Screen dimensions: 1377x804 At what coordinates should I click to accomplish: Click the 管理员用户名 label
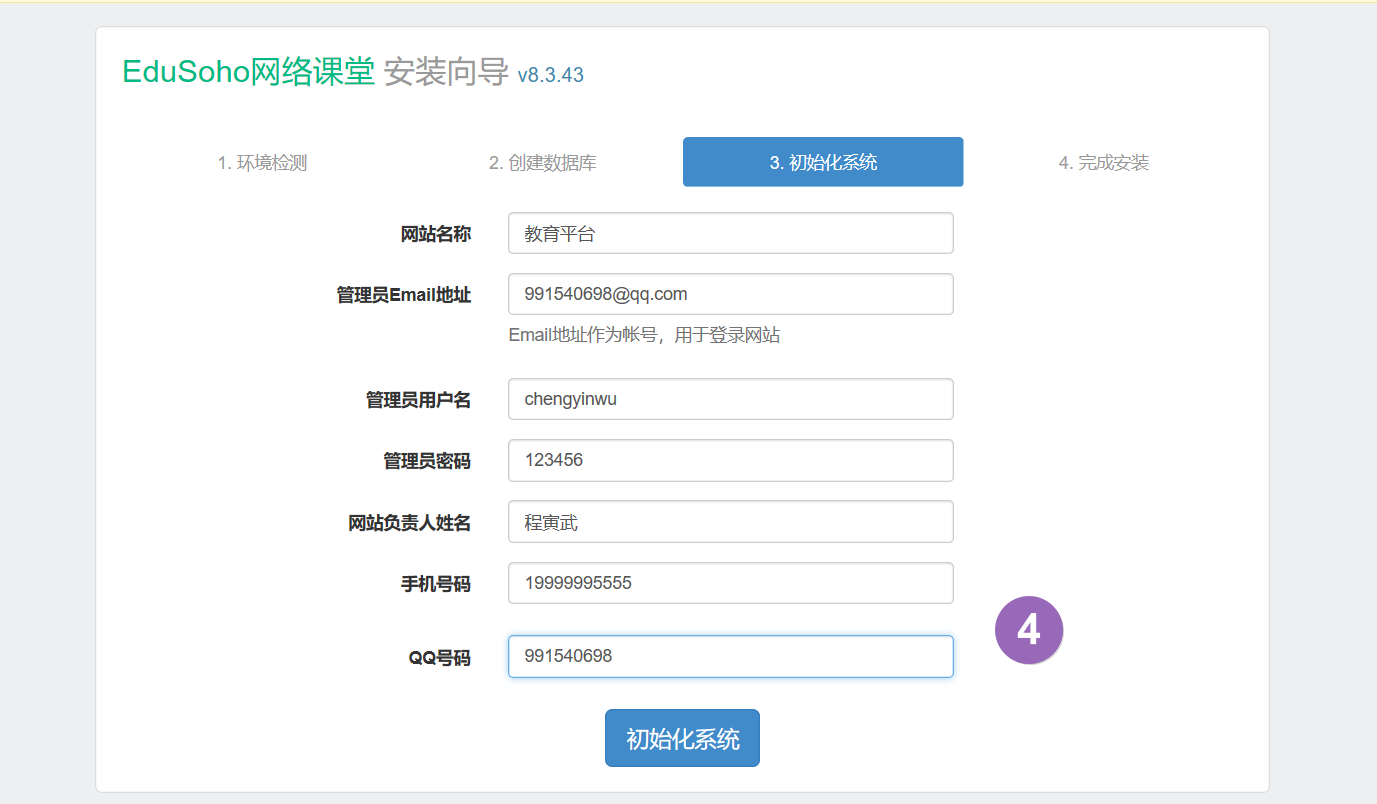pyautogui.click(x=418, y=400)
